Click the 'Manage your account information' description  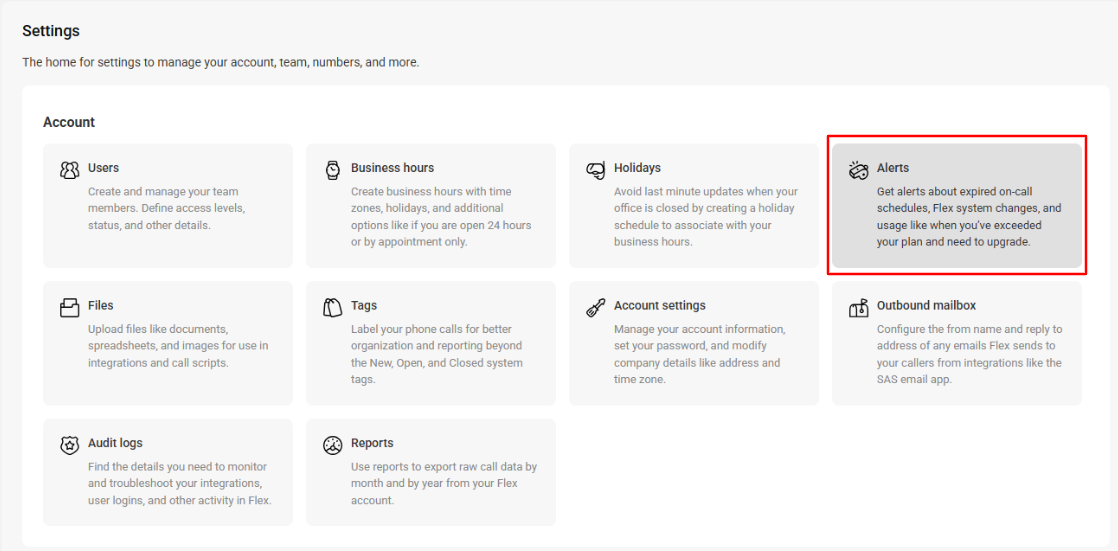(699, 354)
